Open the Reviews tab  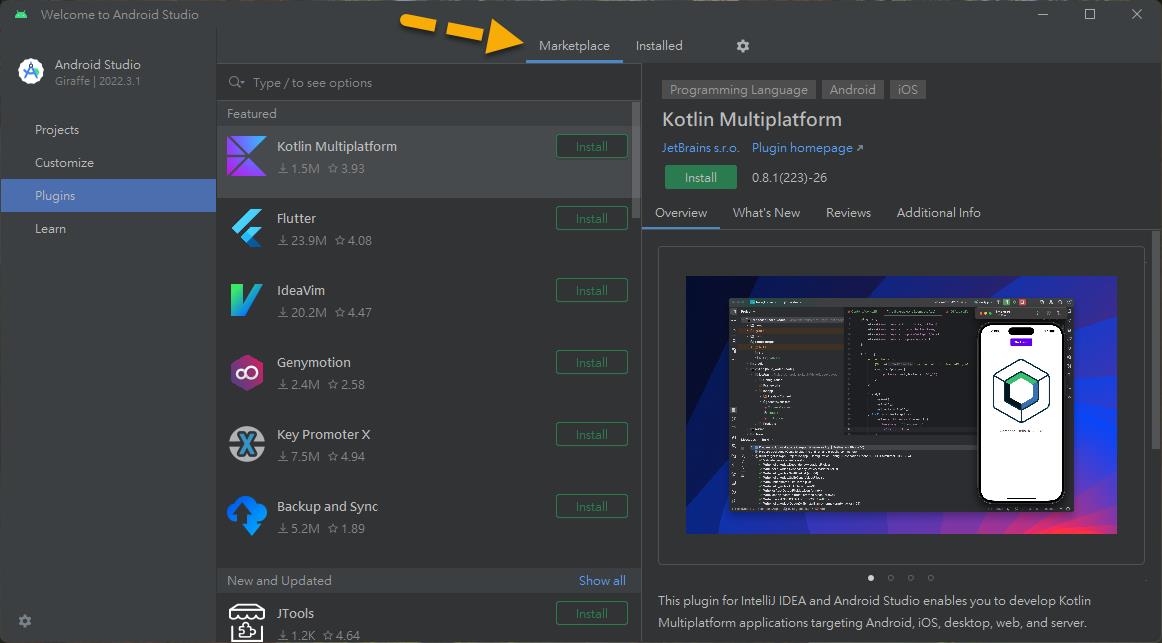tap(848, 213)
